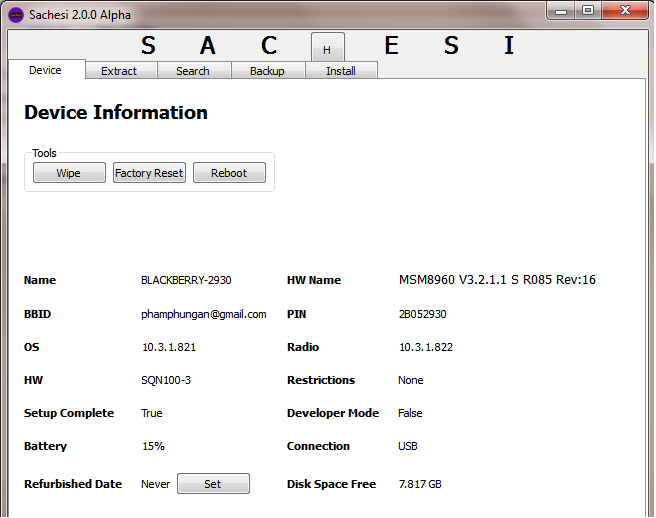Click the Setup Complete label
656x518 pixels.
pyautogui.click(x=69, y=413)
